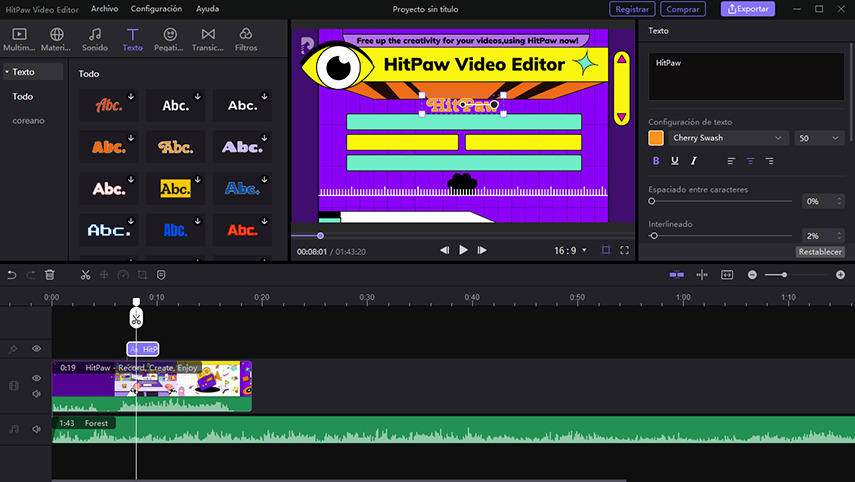This screenshot has height=482, width=855.
Task: Toggle italic text formatting
Action: pyautogui.click(x=694, y=161)
